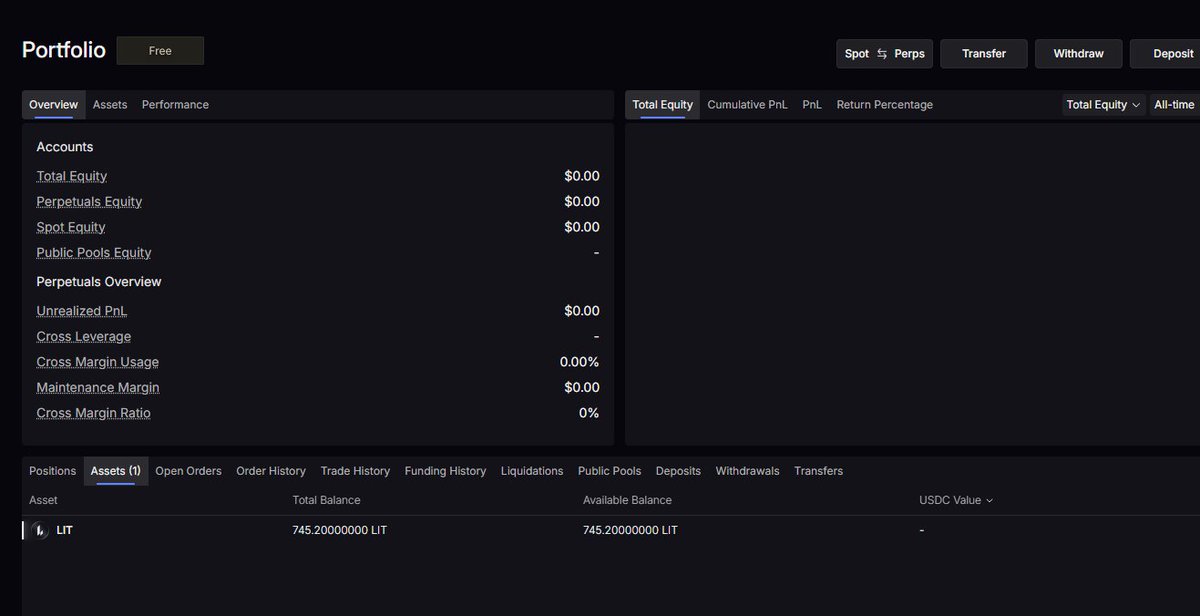1200x616 pixels.
Task: Click the Deposit button
Action: coord(1172,53)
